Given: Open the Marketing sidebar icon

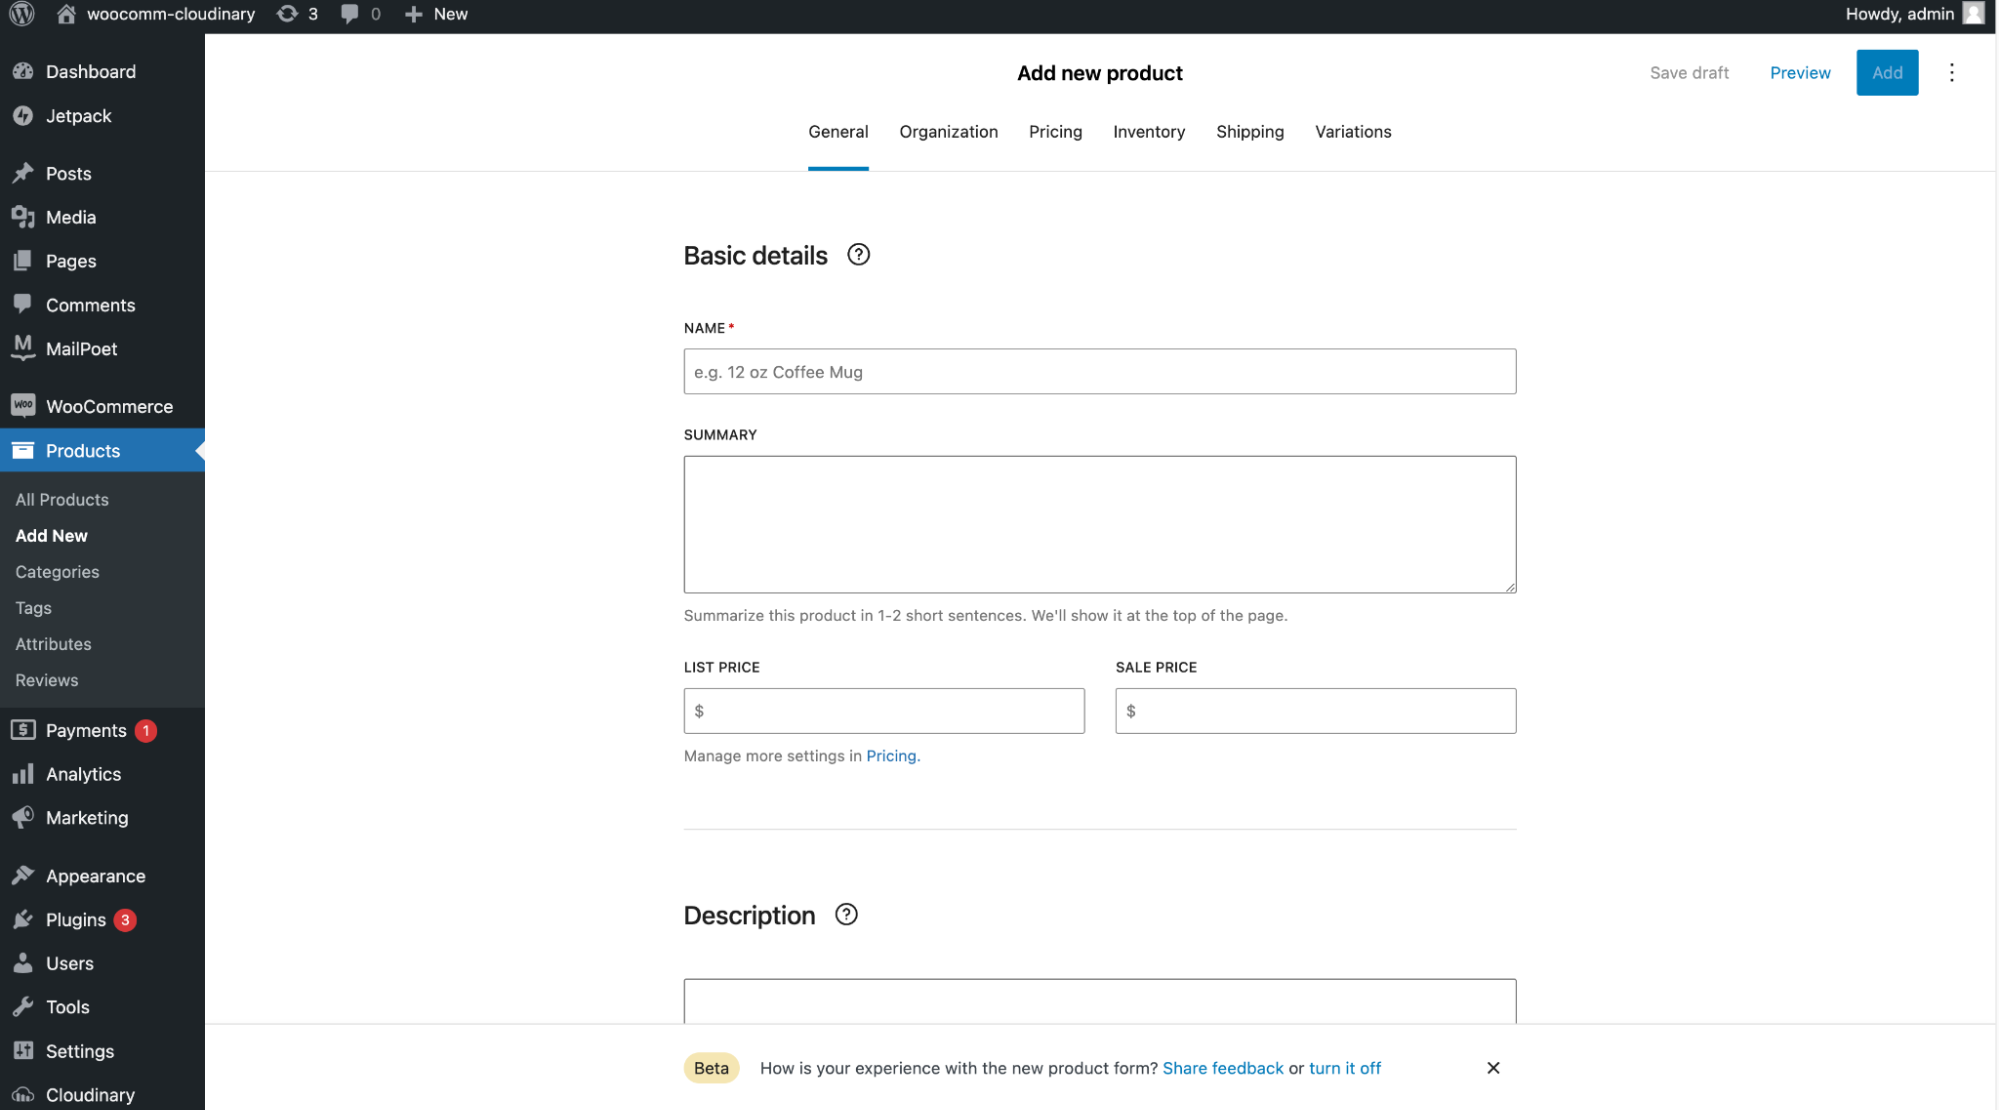Looking at the screenshot, I should pyautogui.click(x=24, y=817).
